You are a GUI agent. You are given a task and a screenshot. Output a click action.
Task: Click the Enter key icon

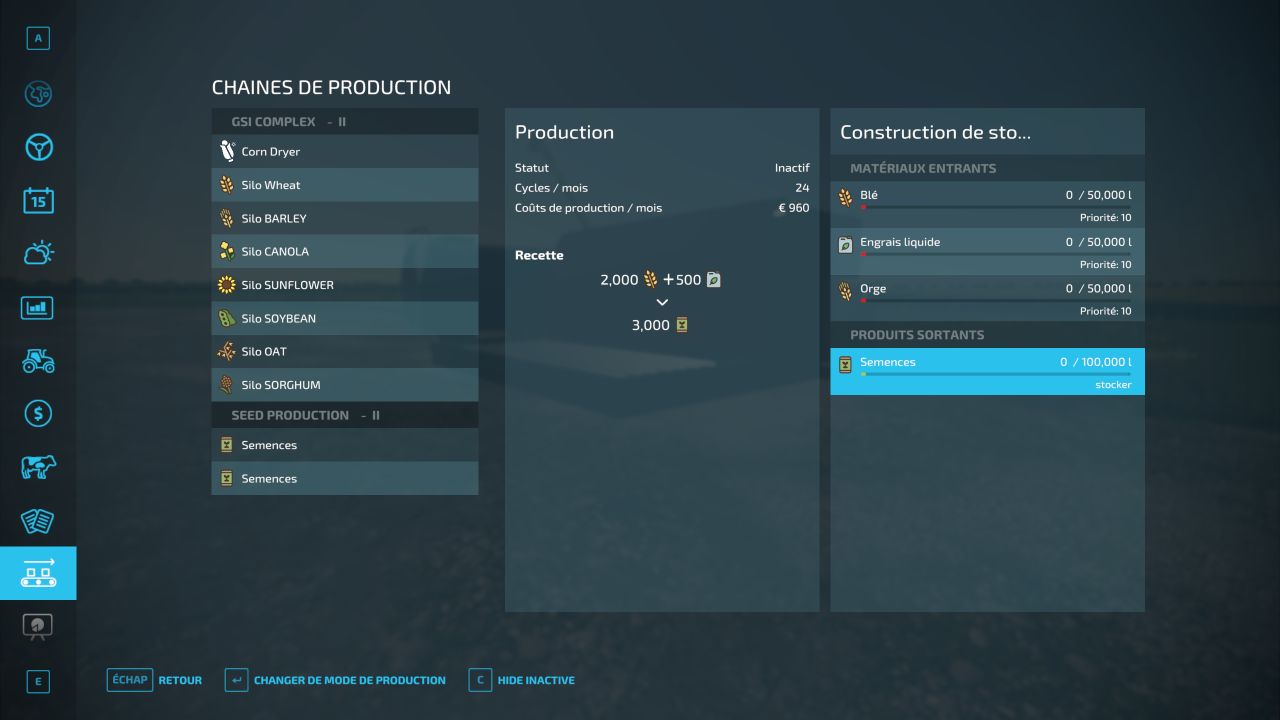click(236, 680)
